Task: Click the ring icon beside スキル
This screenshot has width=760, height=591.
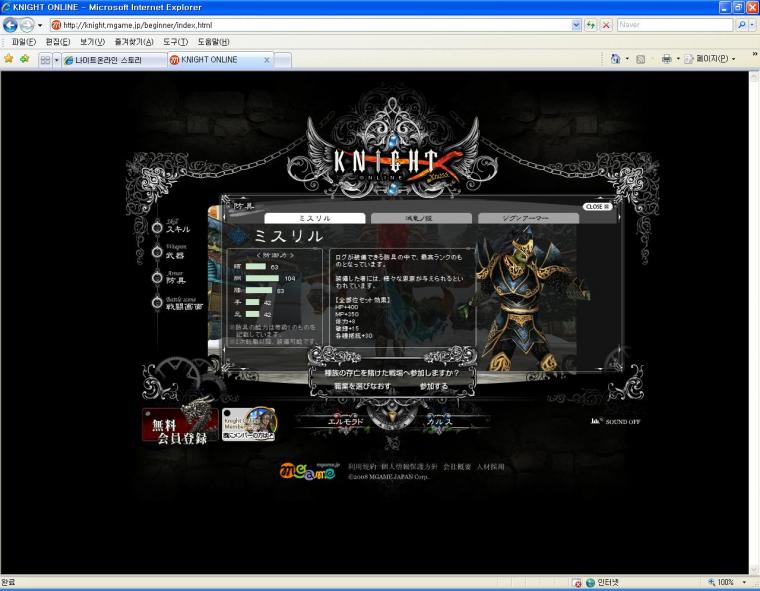Action: tap(157, 227)
